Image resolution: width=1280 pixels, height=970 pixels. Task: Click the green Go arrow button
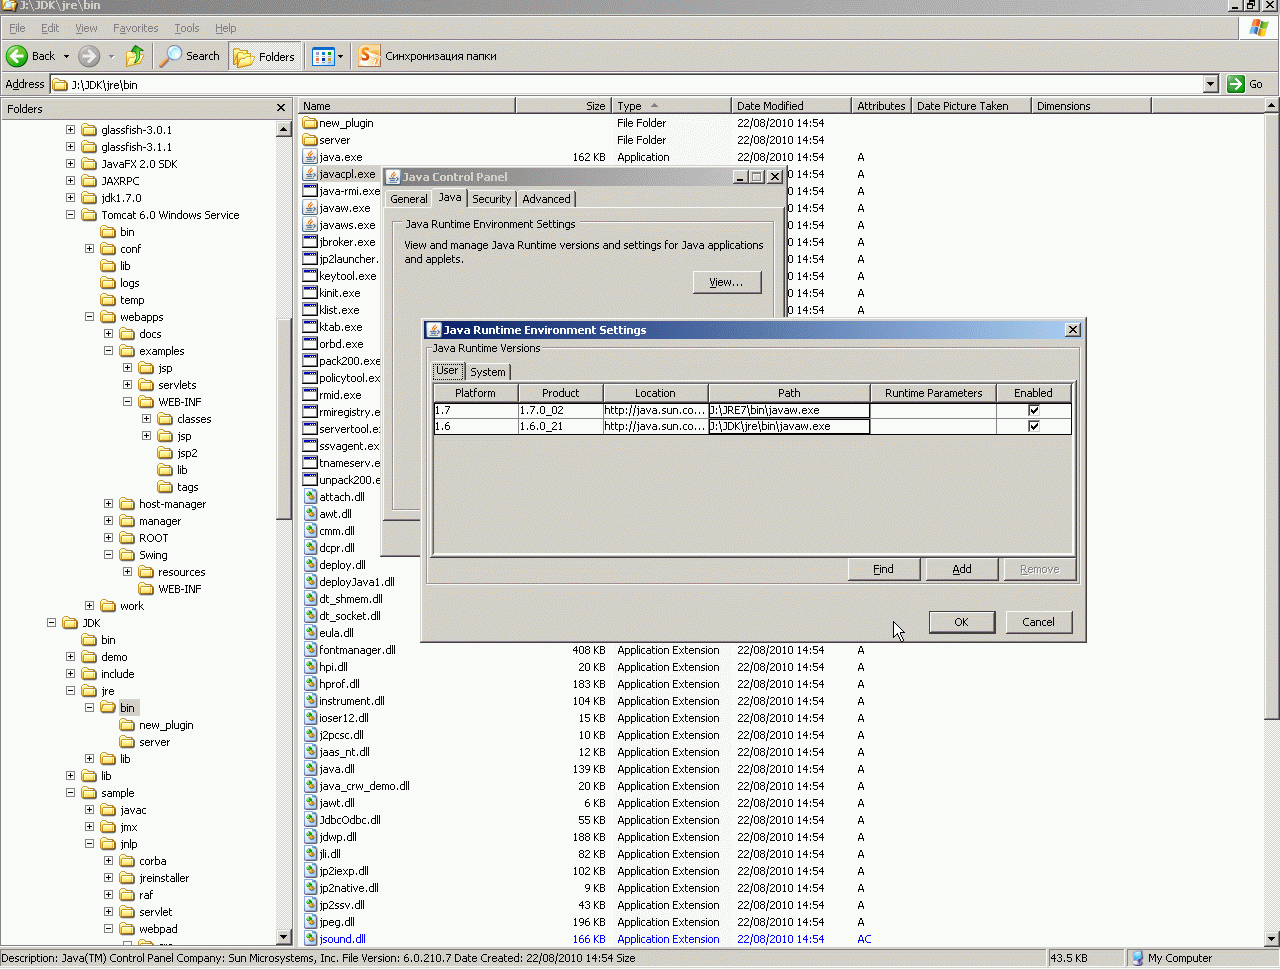(1236, 84)
